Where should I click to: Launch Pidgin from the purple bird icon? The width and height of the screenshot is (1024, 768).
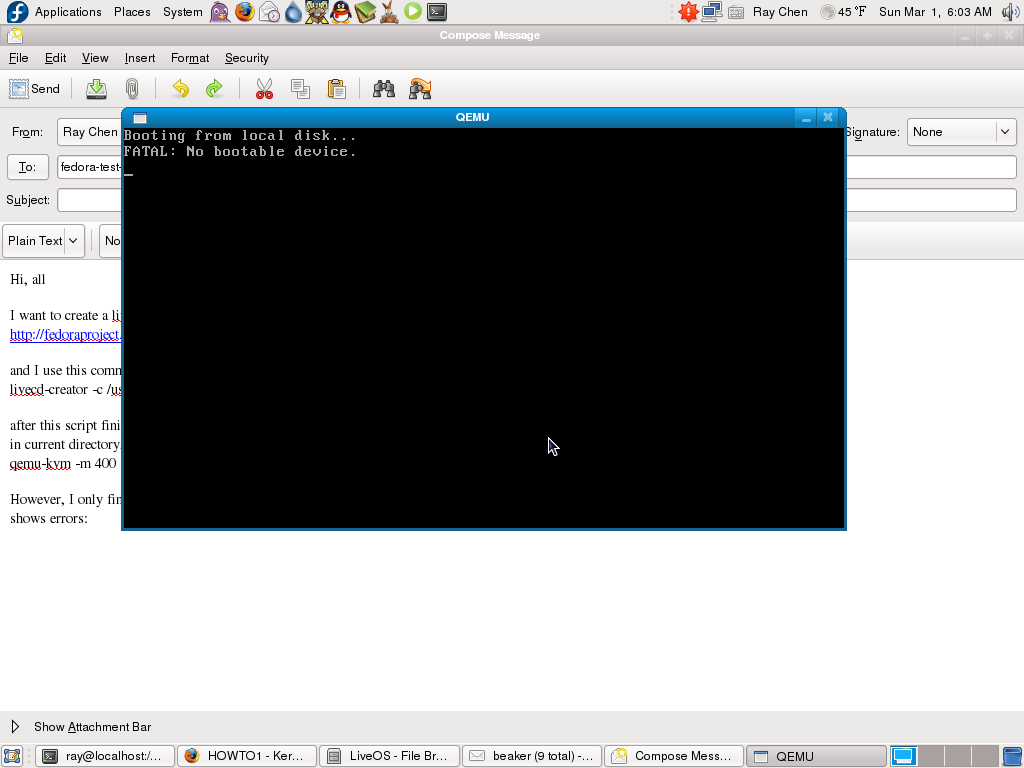tap(220, 12)
